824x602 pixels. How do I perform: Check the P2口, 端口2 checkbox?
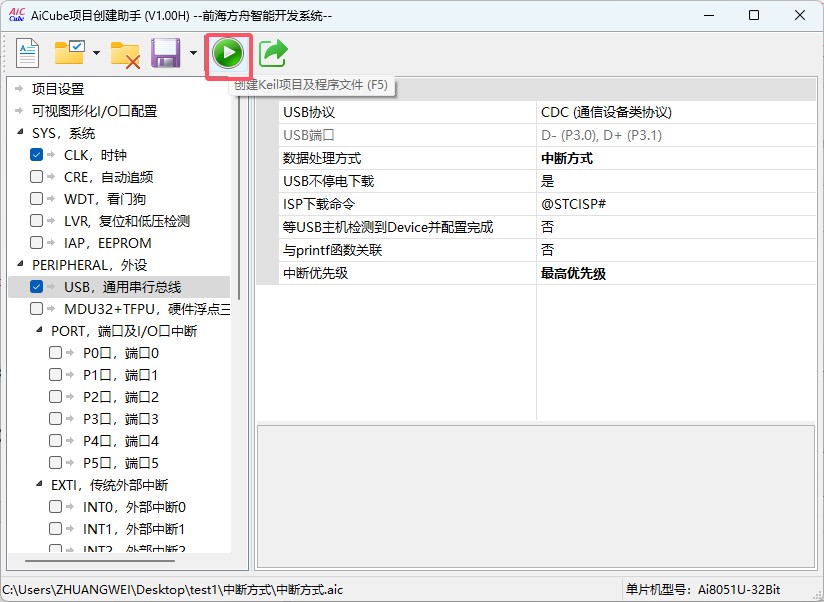pyautogui.click(x=55, y=397)
